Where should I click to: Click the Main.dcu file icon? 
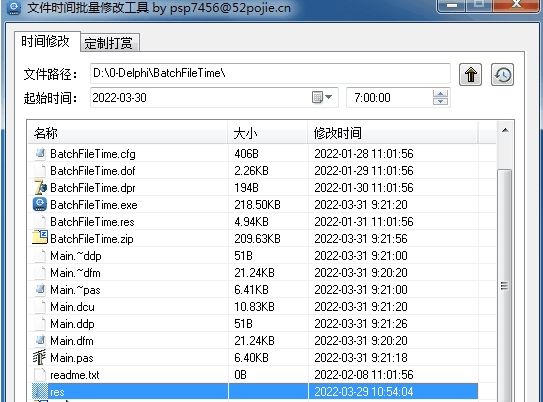(x=40, y=306)
